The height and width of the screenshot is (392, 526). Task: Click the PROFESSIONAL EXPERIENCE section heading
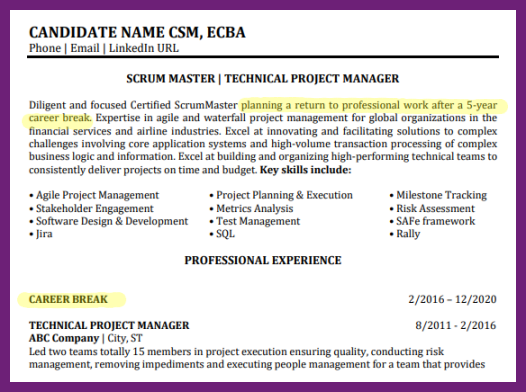pyautogui.click(x=263, y=261)
